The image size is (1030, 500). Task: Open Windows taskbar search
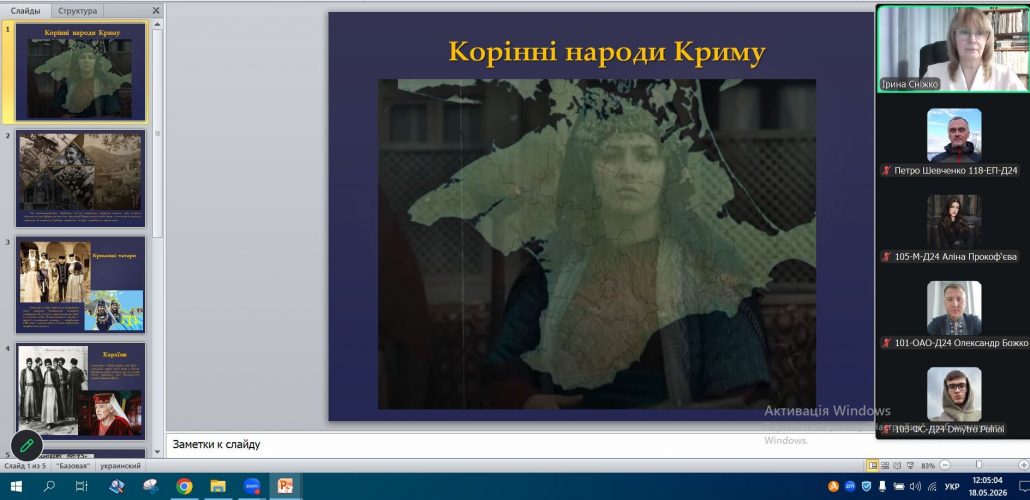tap(49, 486)
